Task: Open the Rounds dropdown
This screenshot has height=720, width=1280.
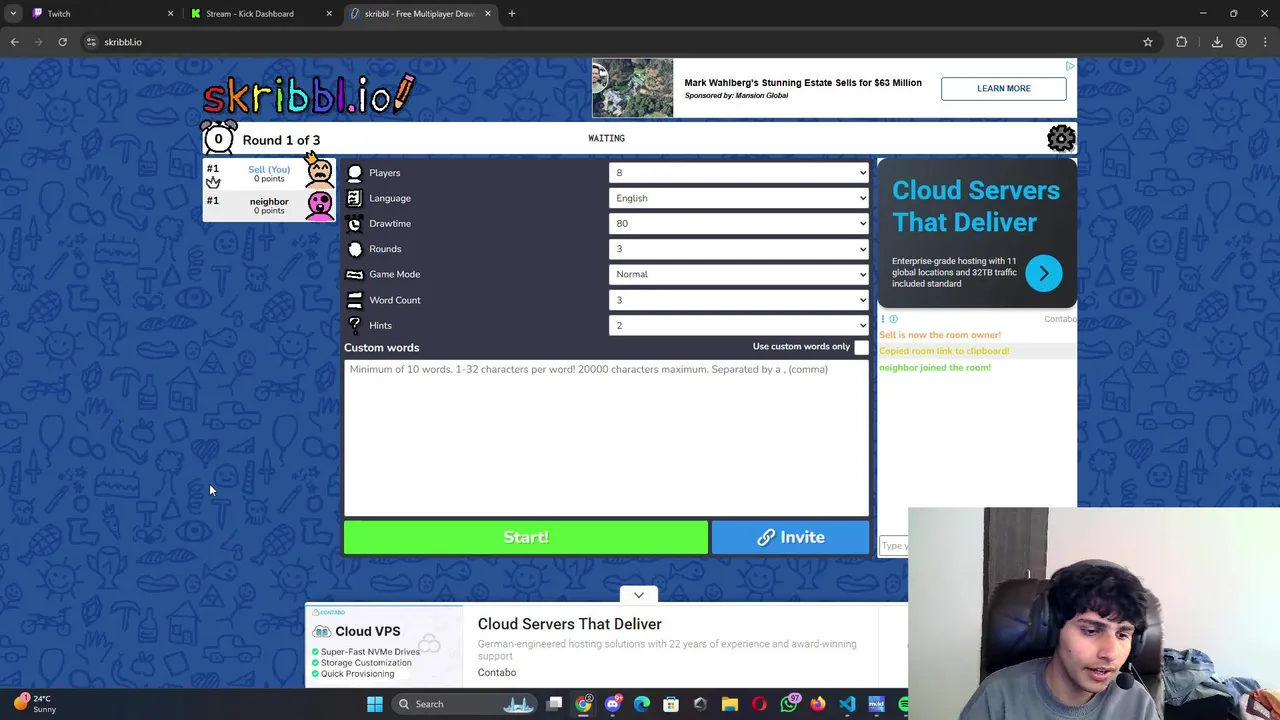Action: [x=739, y=249]
